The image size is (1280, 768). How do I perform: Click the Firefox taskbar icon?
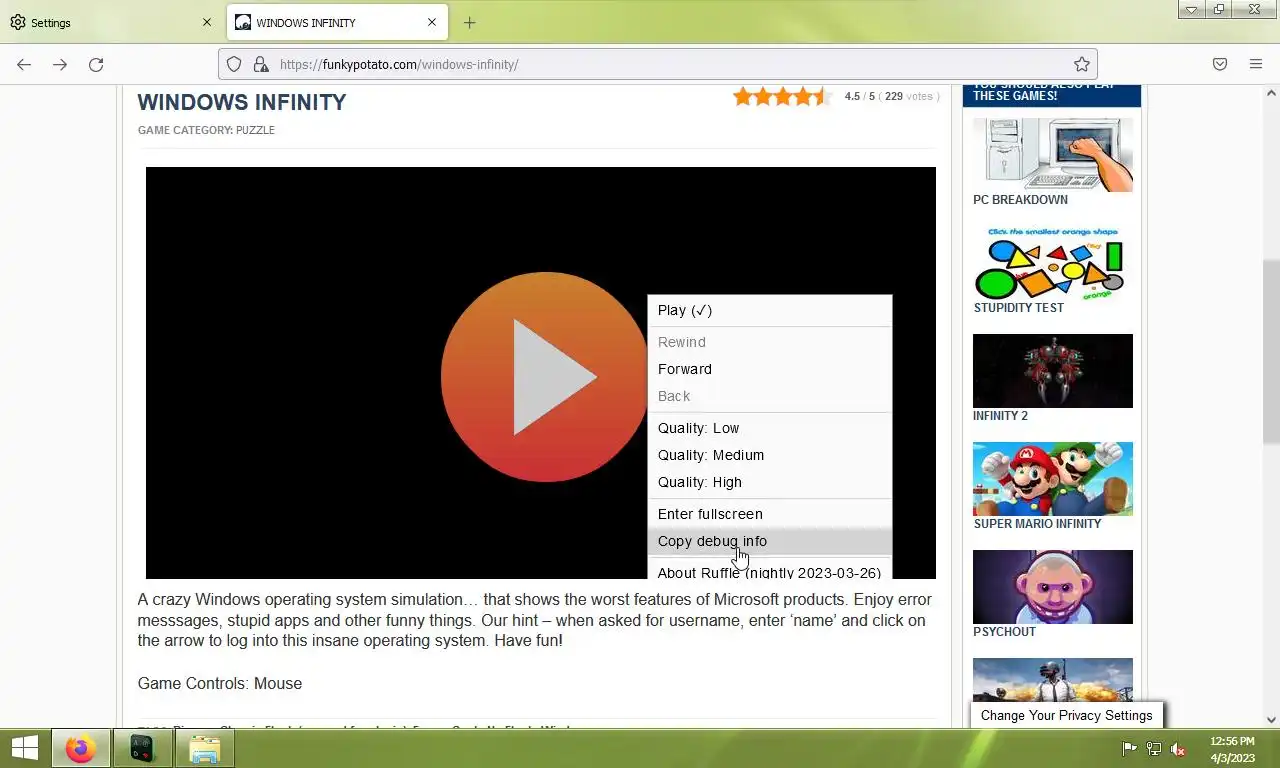click(x=80, y=748)
